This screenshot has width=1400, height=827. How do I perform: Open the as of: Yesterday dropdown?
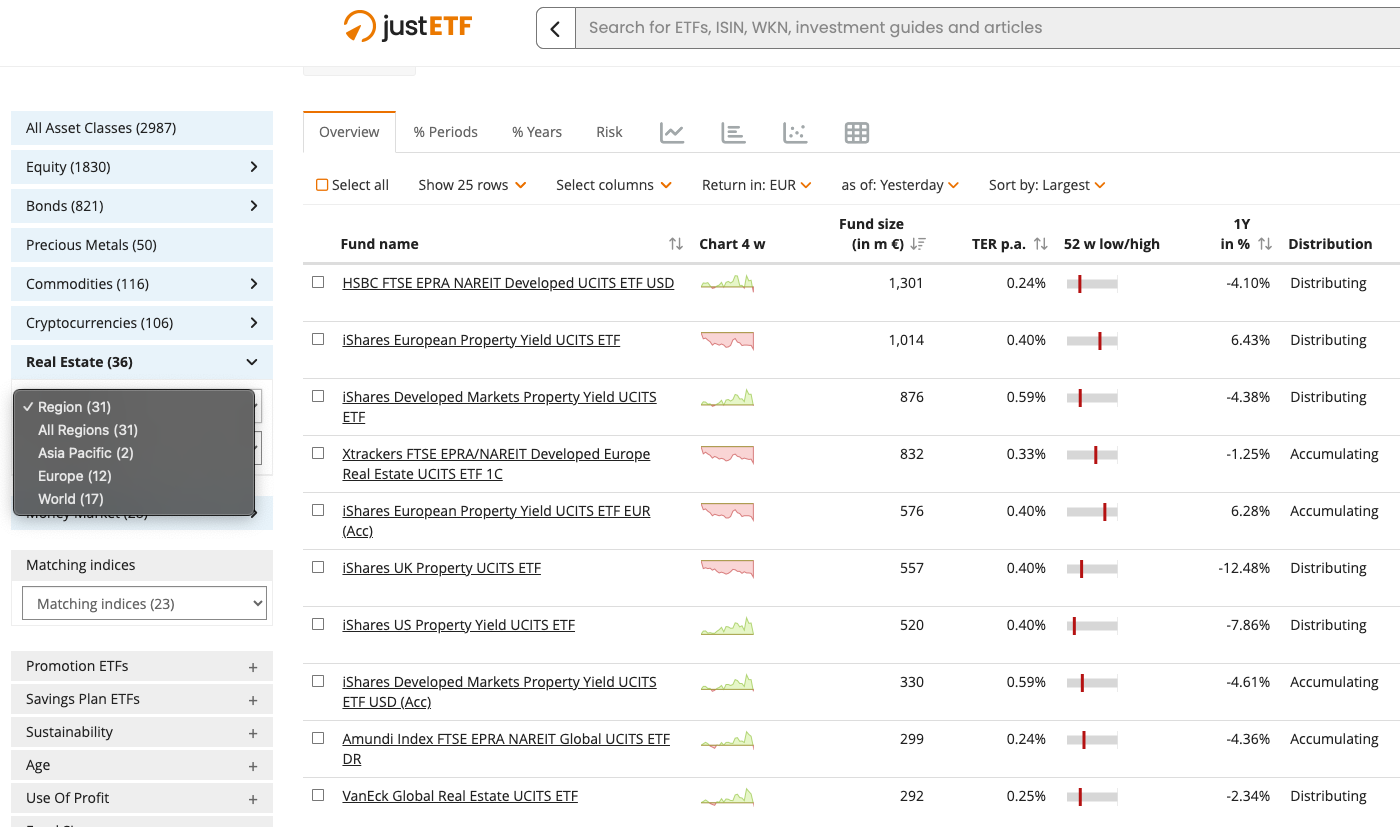pyautogui.click(x=900, y=185)
